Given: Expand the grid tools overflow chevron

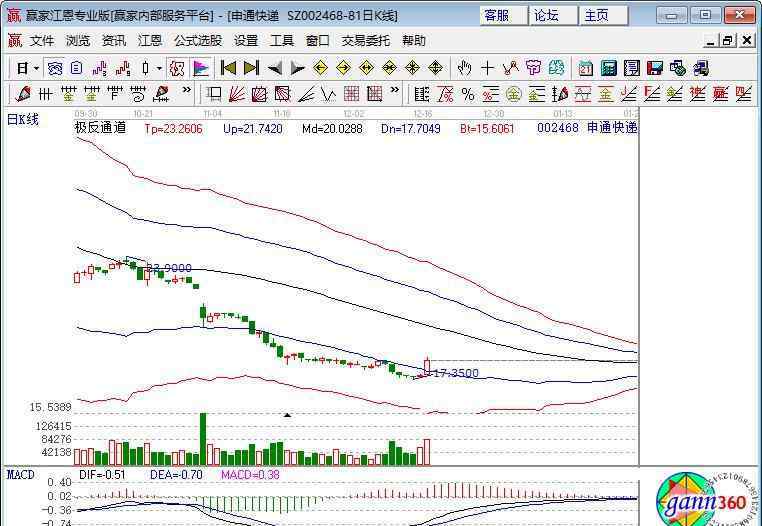Looking at the screenshot, I should (395, 90).
